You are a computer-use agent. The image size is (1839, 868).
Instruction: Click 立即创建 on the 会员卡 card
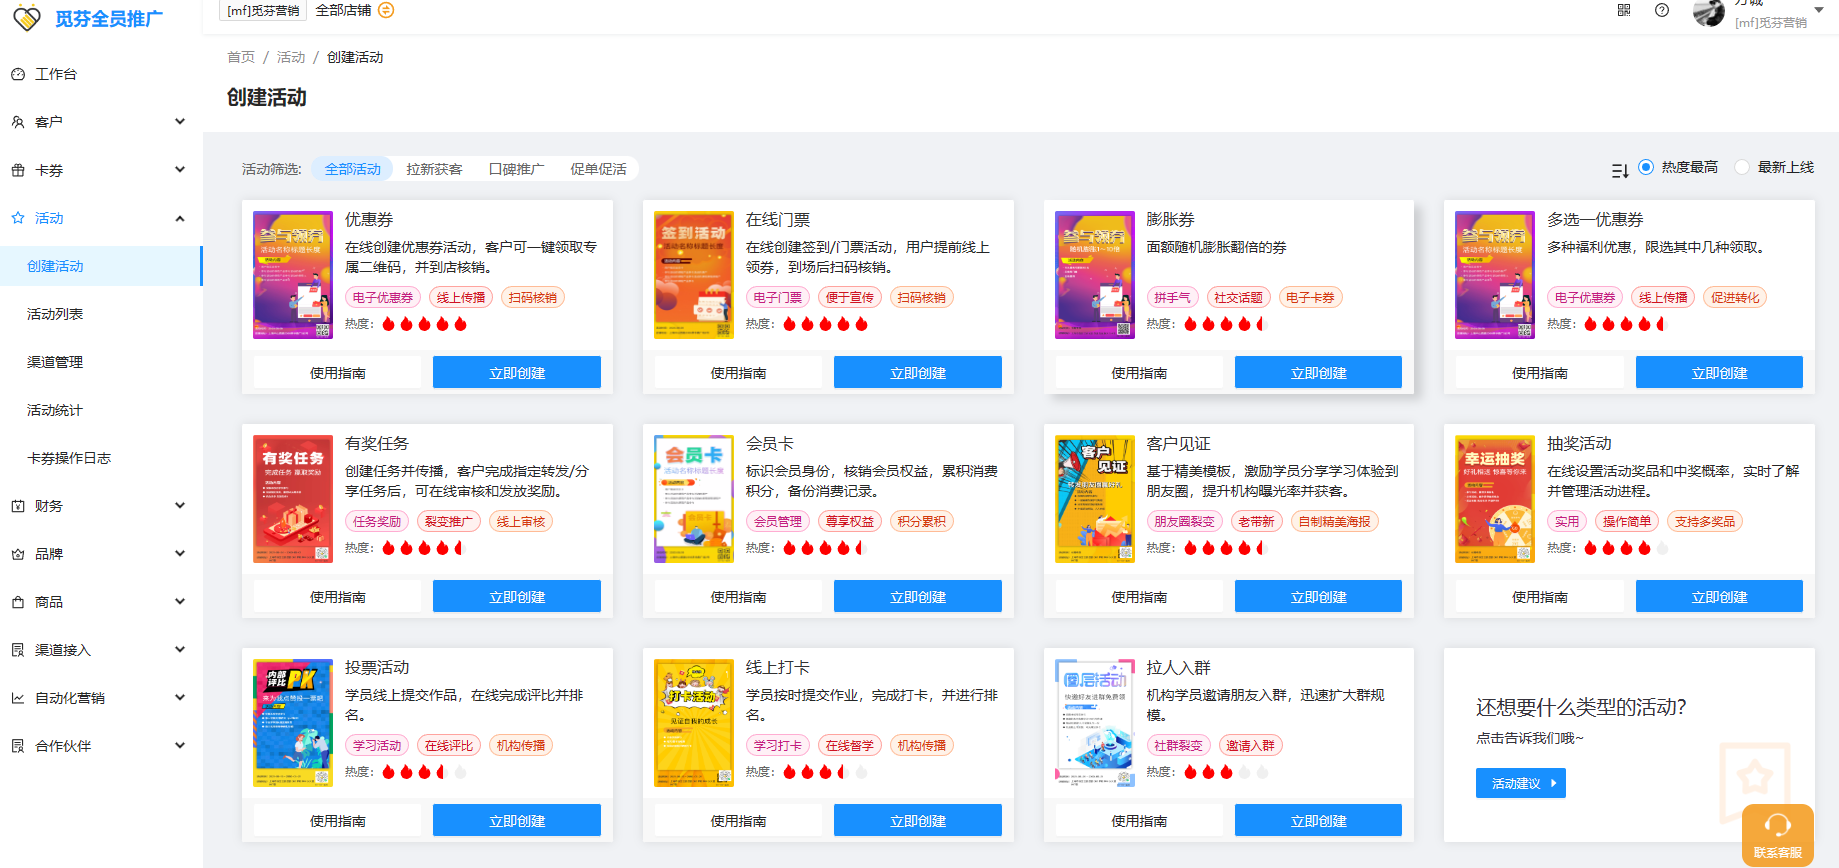pos(918,596)
